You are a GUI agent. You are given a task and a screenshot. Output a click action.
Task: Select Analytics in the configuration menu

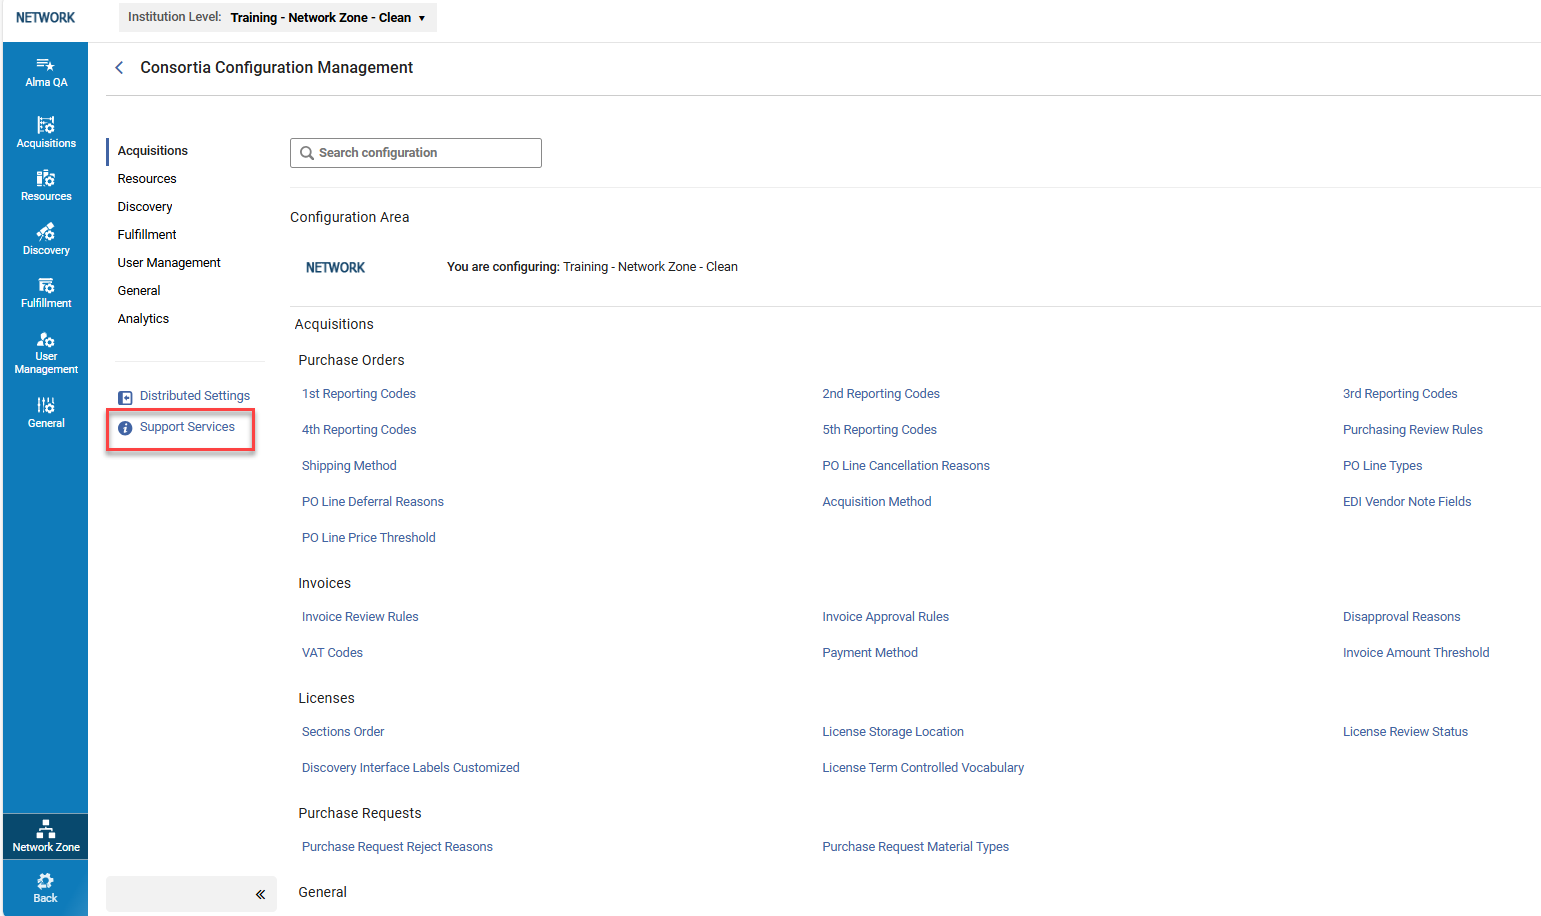(x=143, y=319)
